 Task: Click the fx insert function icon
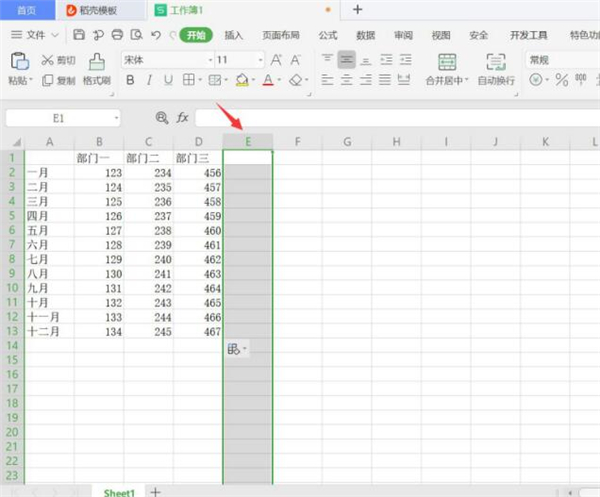[183, 118]
